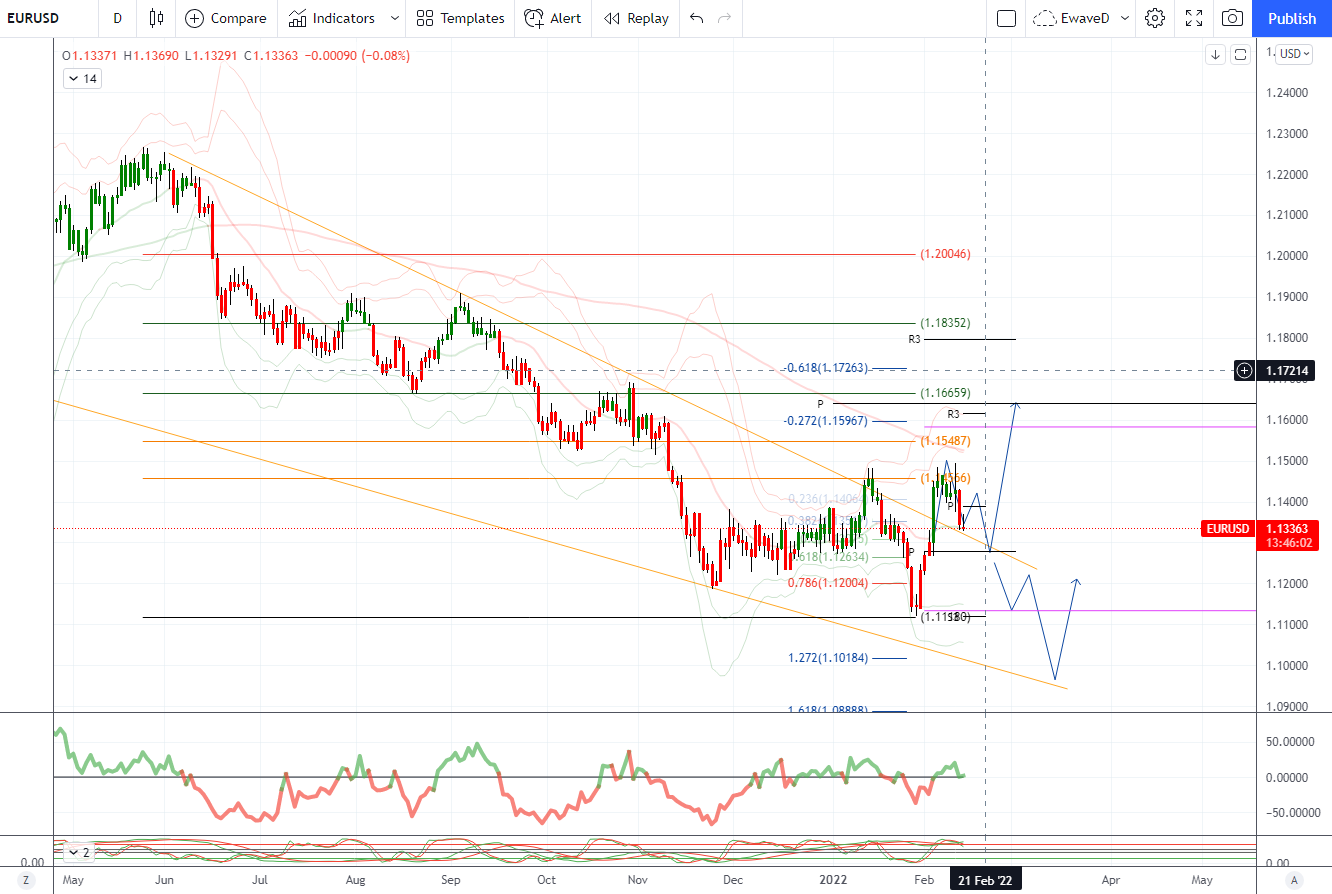The height and width of the screenshot is (894, 1332).
Task: Open indicator Templates menu
Action: [460, 18]
